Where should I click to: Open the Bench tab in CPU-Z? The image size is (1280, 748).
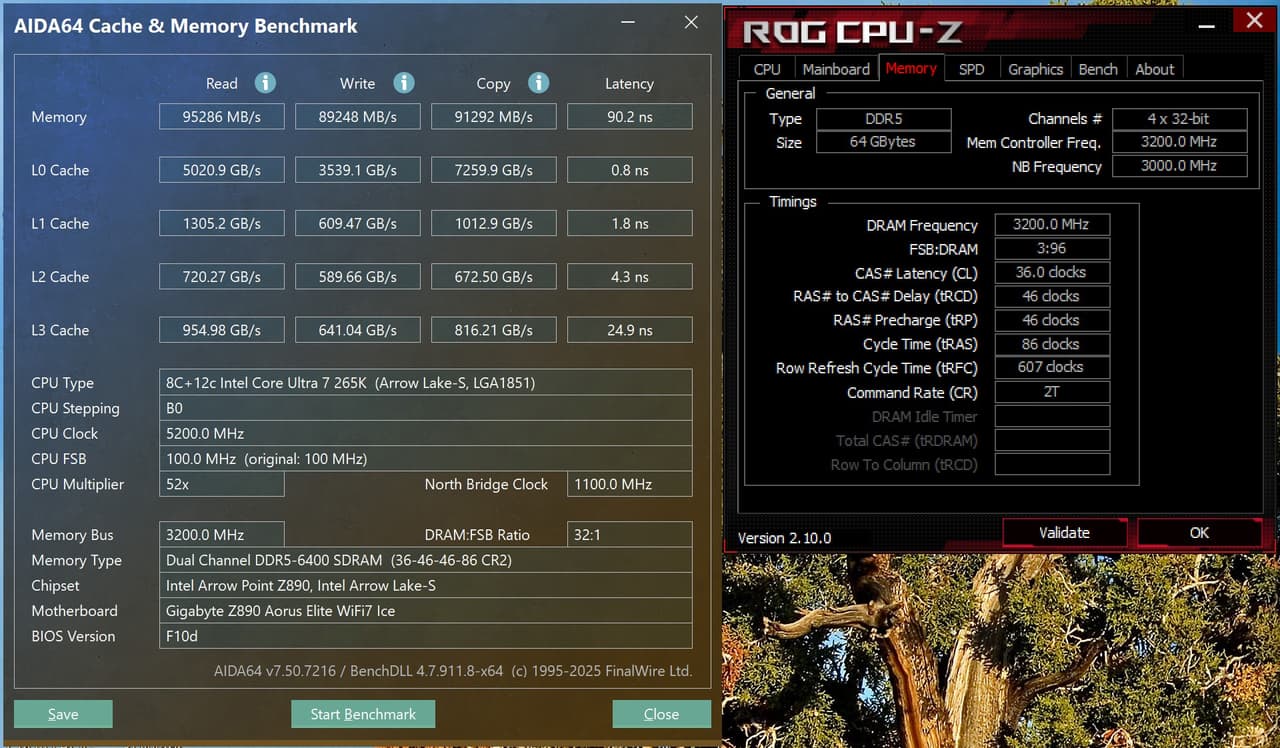(1098, 69)
